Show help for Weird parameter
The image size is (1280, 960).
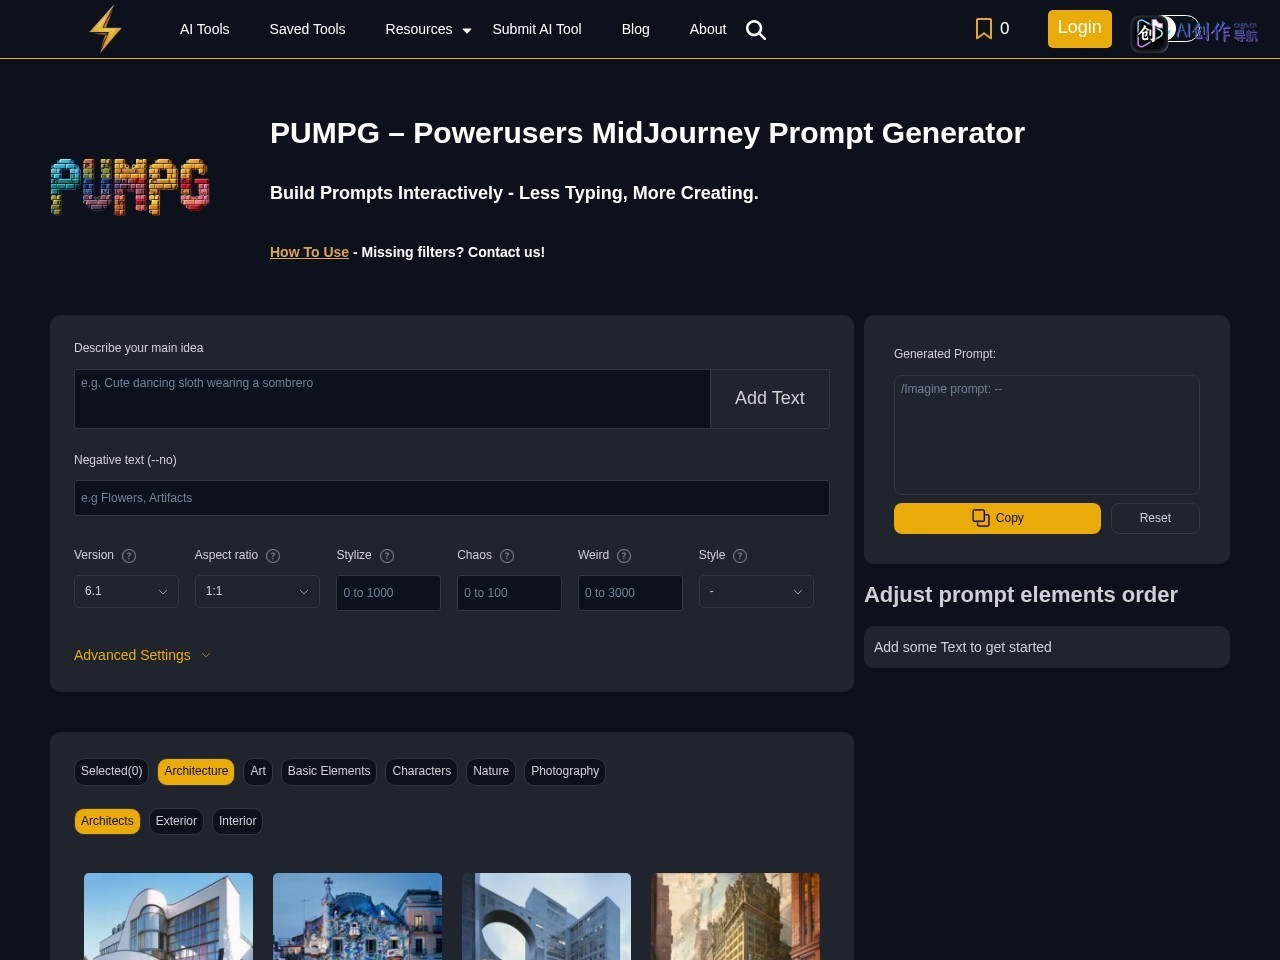coord(624,556)
